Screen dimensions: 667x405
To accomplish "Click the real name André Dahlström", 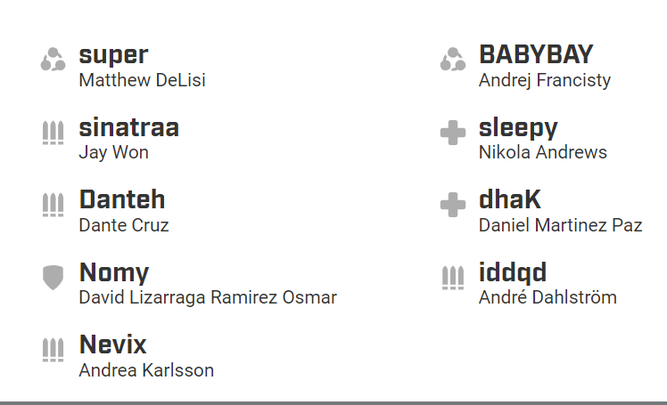I will coord(547,297).
